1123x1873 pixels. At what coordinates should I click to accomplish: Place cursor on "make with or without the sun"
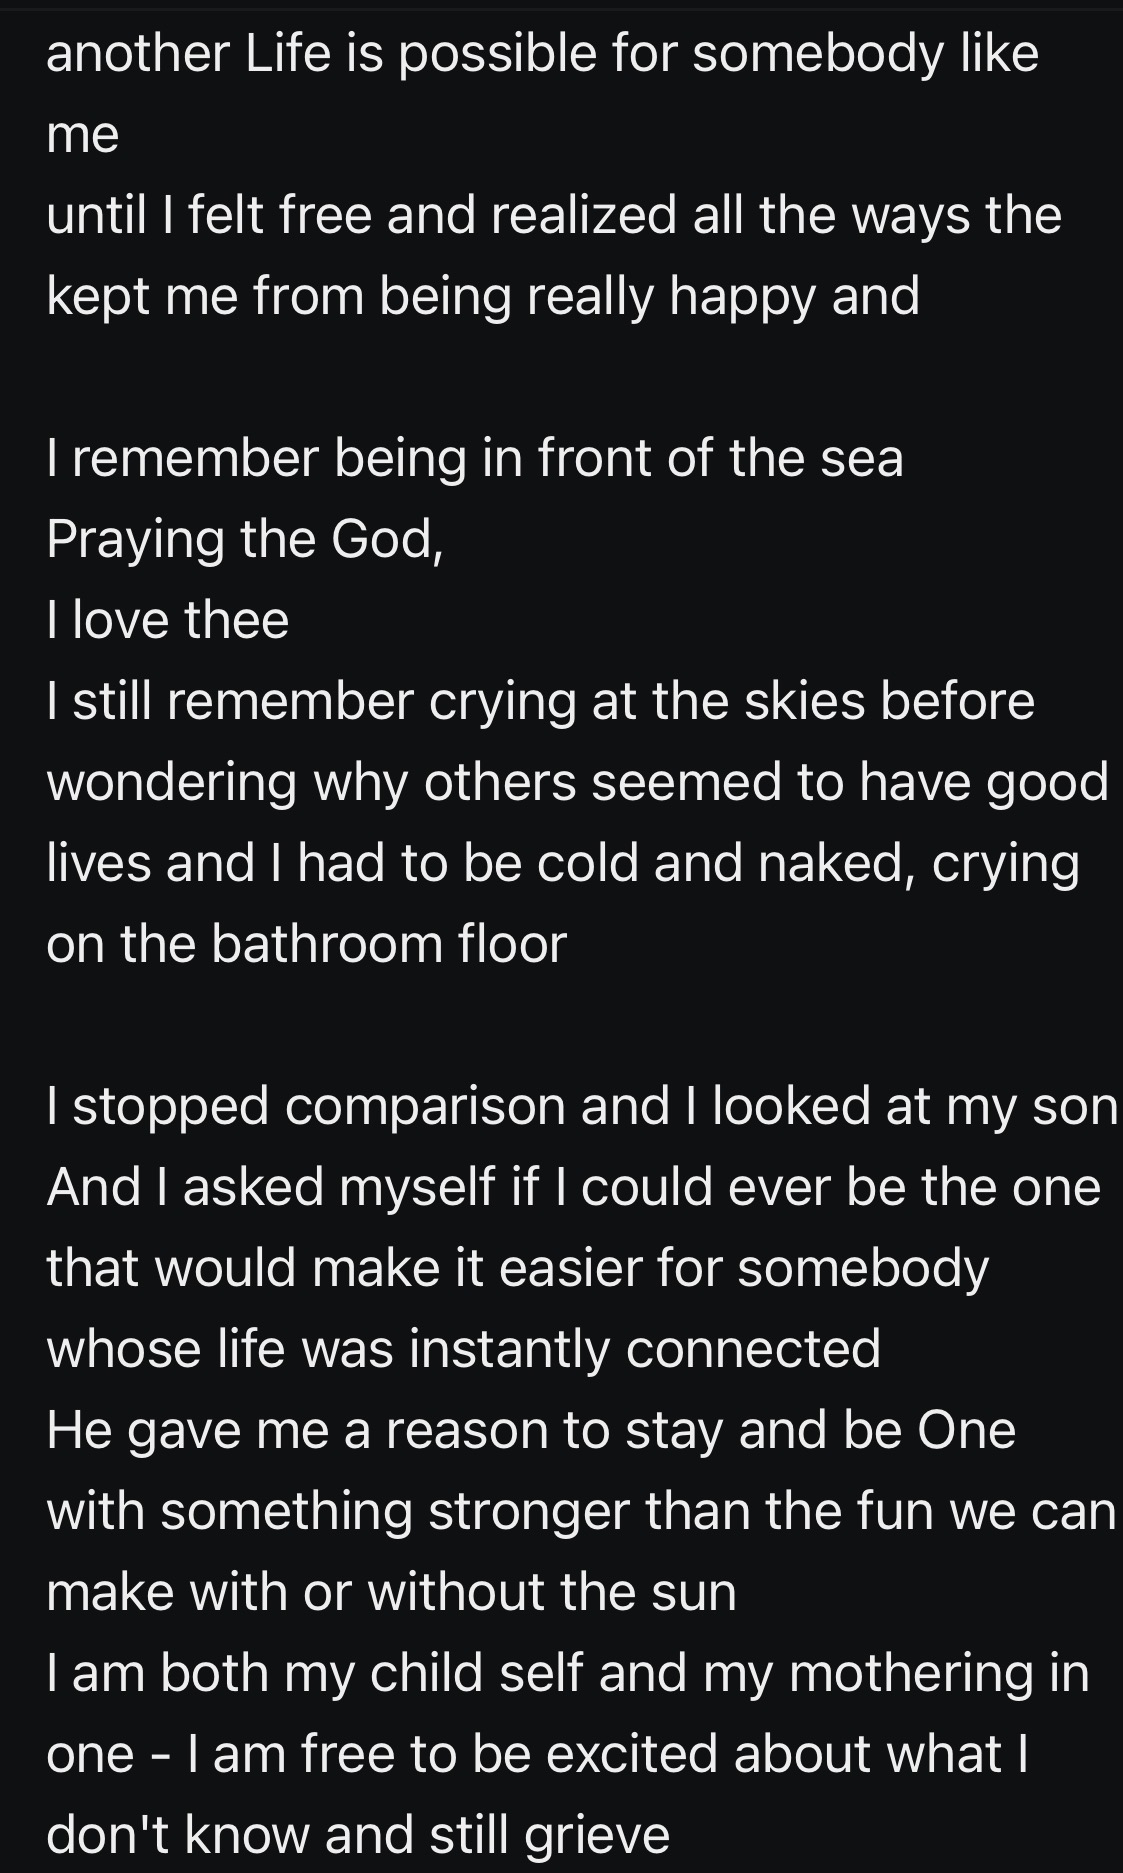tap(391, 1593)
